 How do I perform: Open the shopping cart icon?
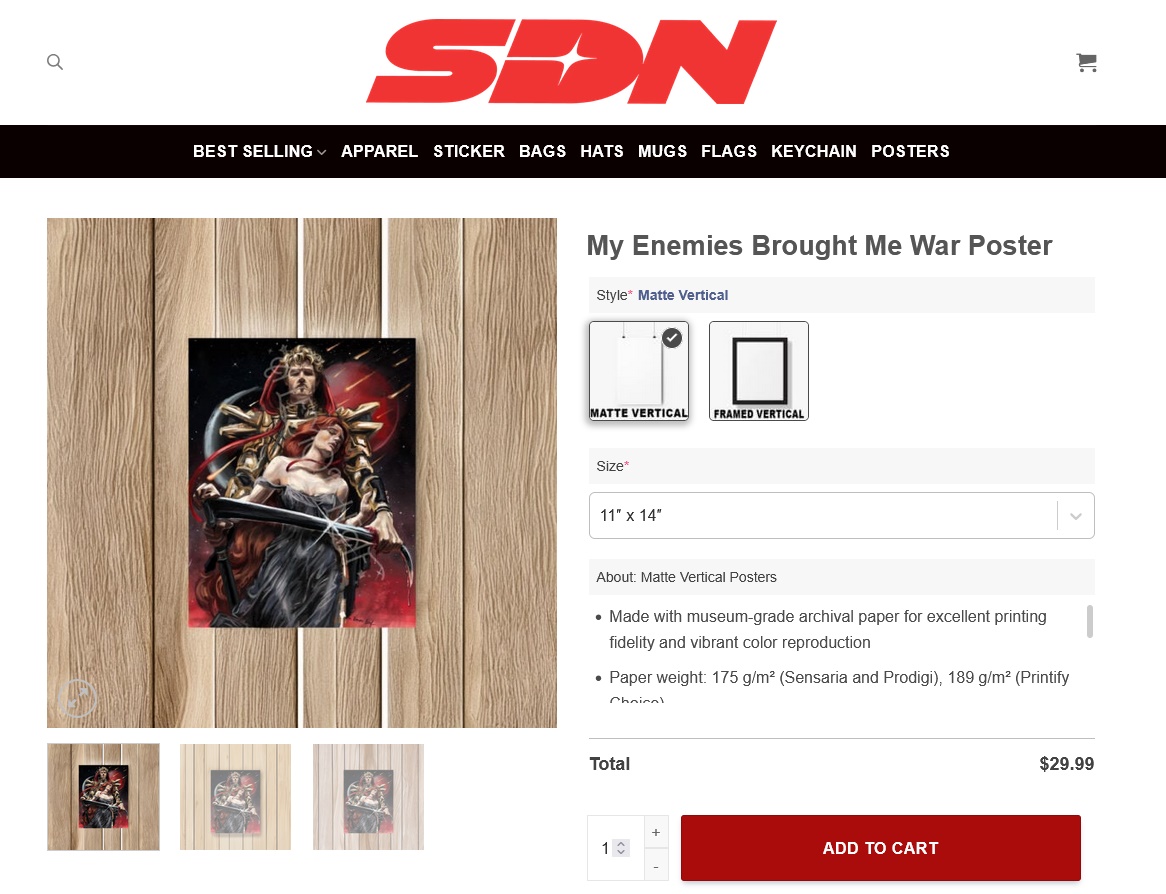[1086, 62]
